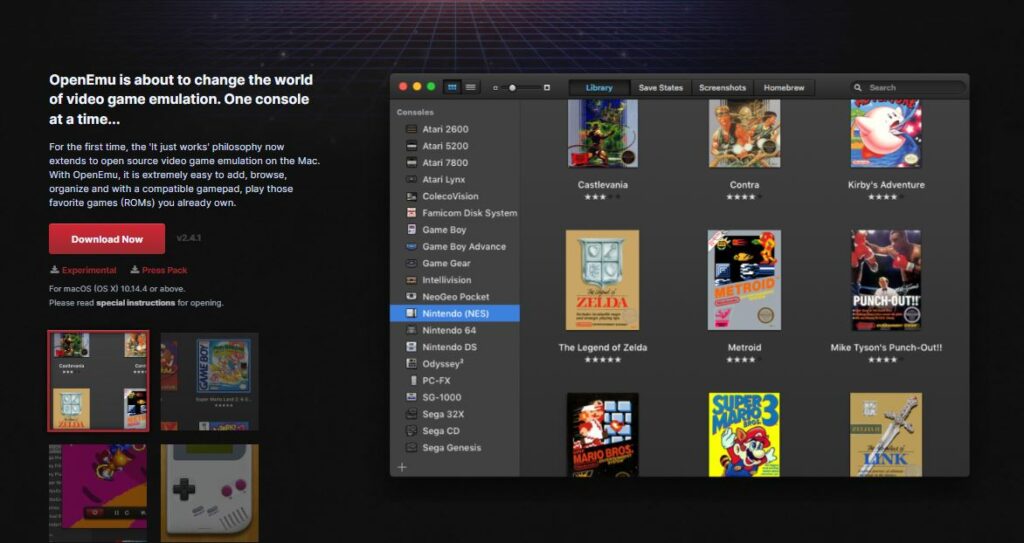The width and height of the screenshot is (1024, 543).
Task: Open Kirby's Adventure game cover
Action: [x=886, y=133]
